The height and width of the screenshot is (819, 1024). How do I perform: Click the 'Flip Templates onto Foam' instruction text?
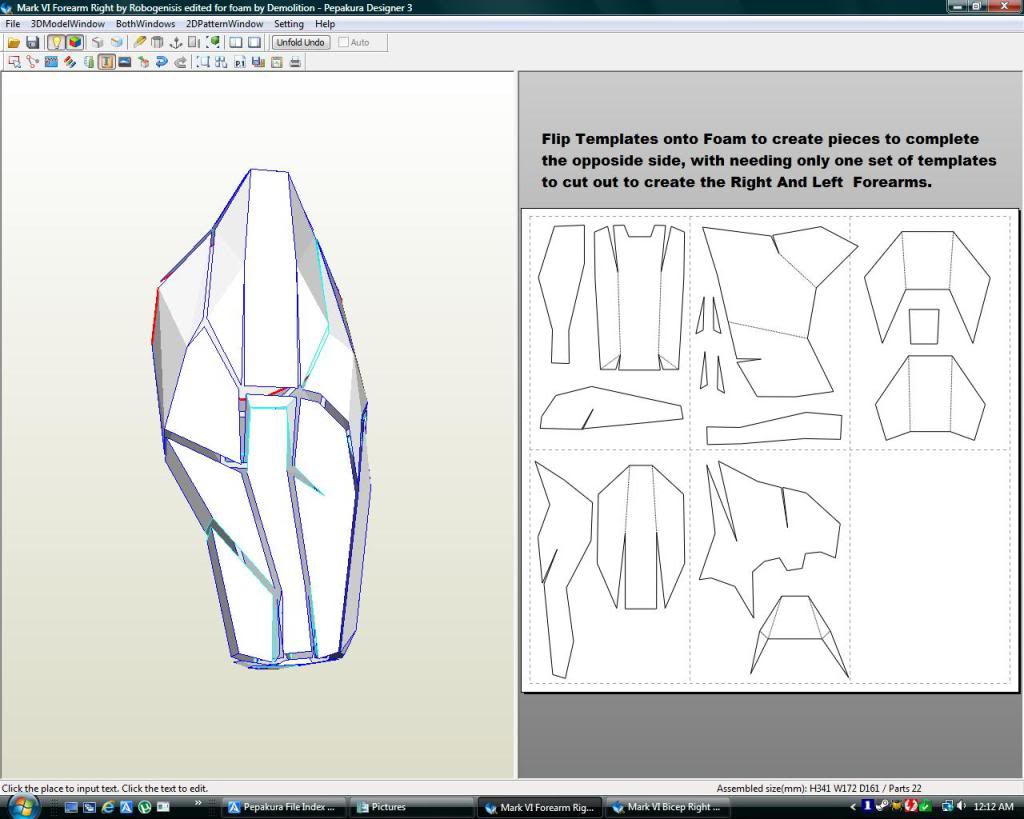(x=769, y=161)
